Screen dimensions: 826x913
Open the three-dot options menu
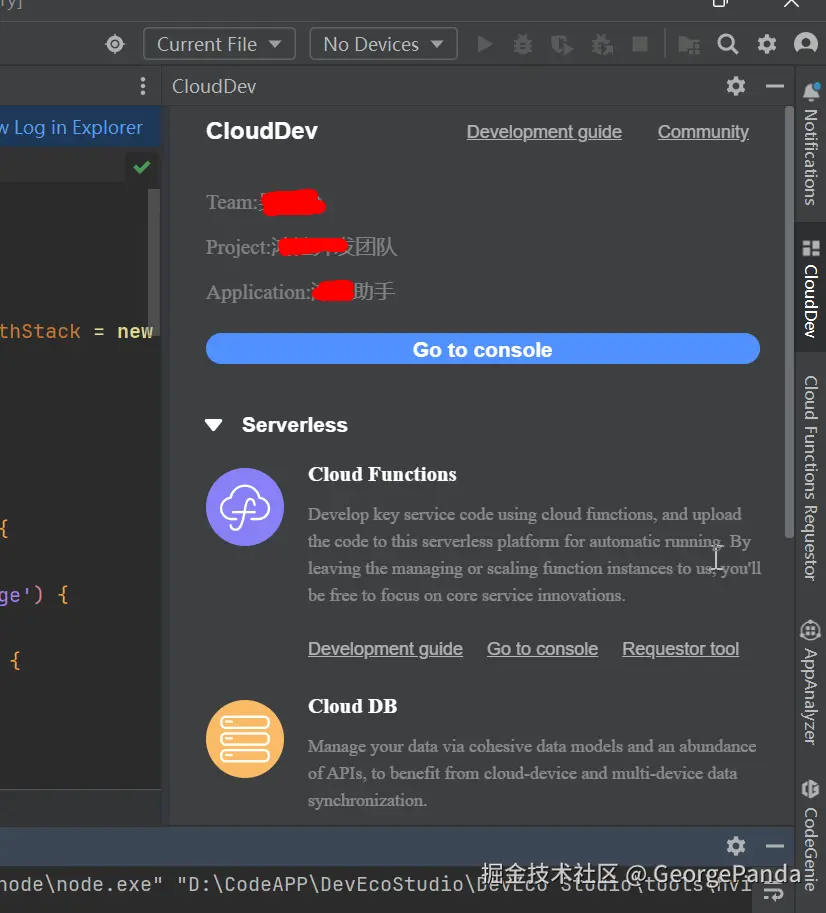coord(143,86)
